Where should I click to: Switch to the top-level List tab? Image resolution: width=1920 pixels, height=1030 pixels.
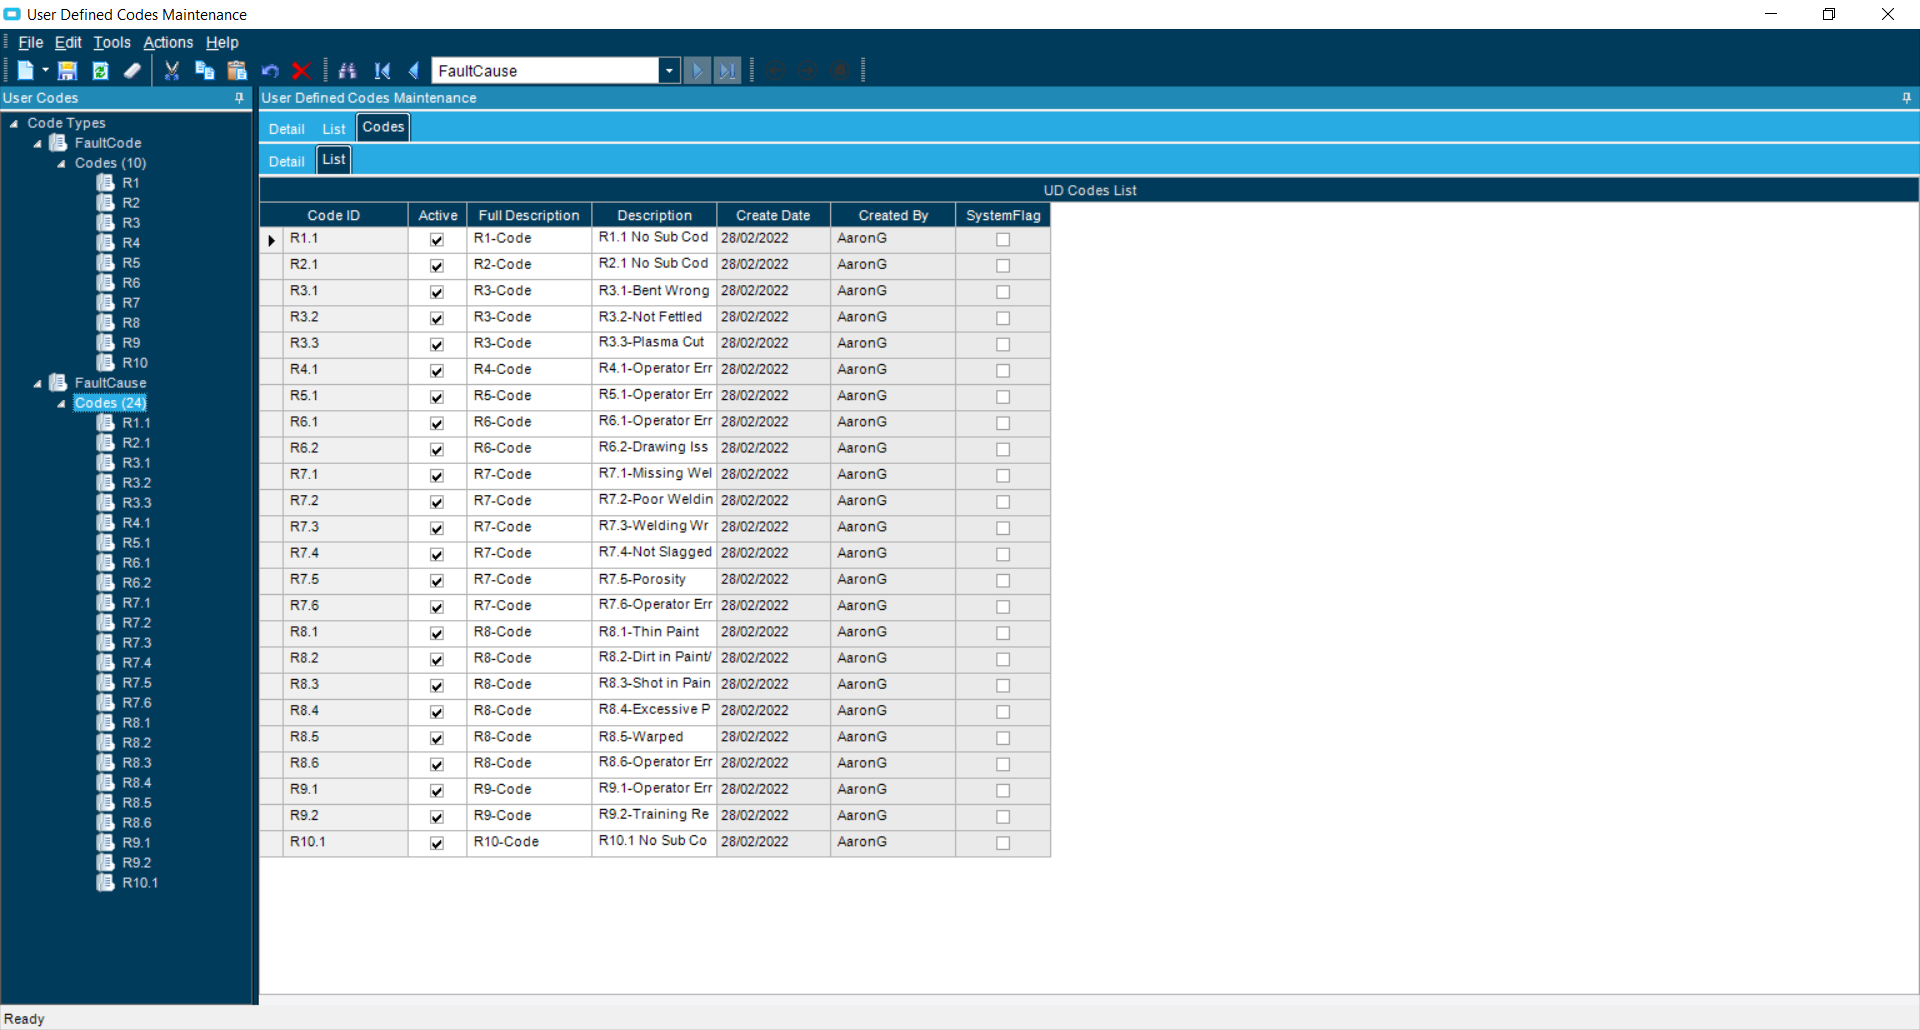(x=334, y=129)
